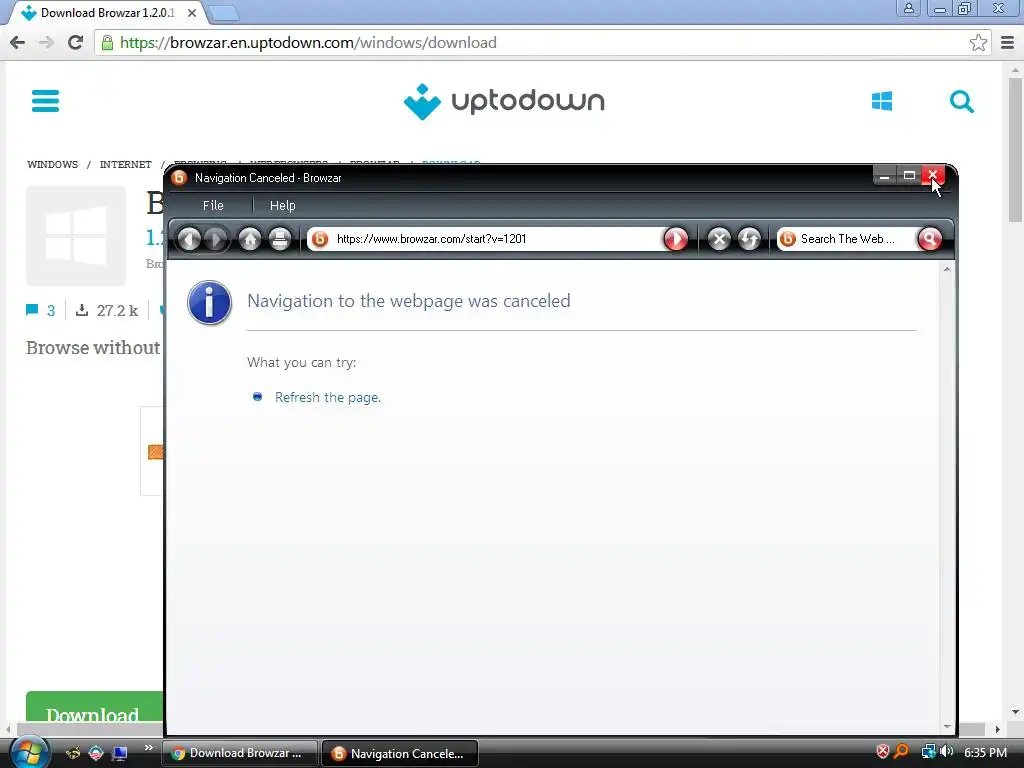
Task: Click the red magnifier search button in Browzar
Action: [x=929, y=239]
